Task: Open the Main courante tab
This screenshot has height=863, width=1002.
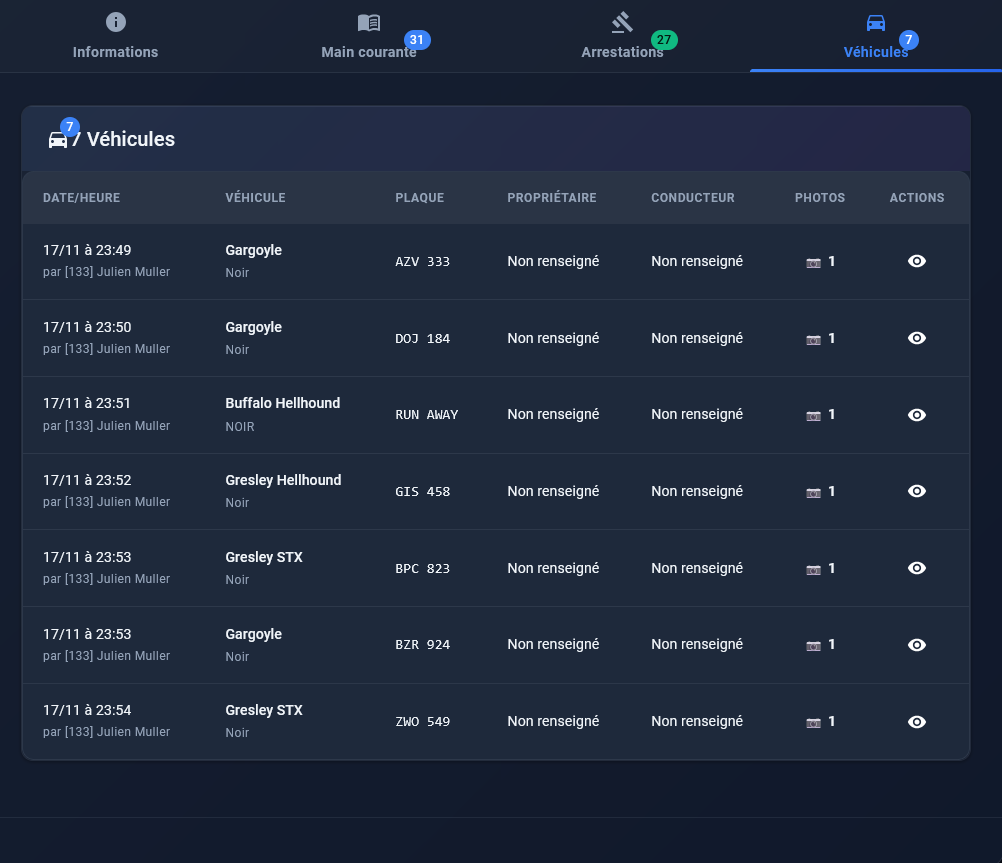Action: pos(369,37)
